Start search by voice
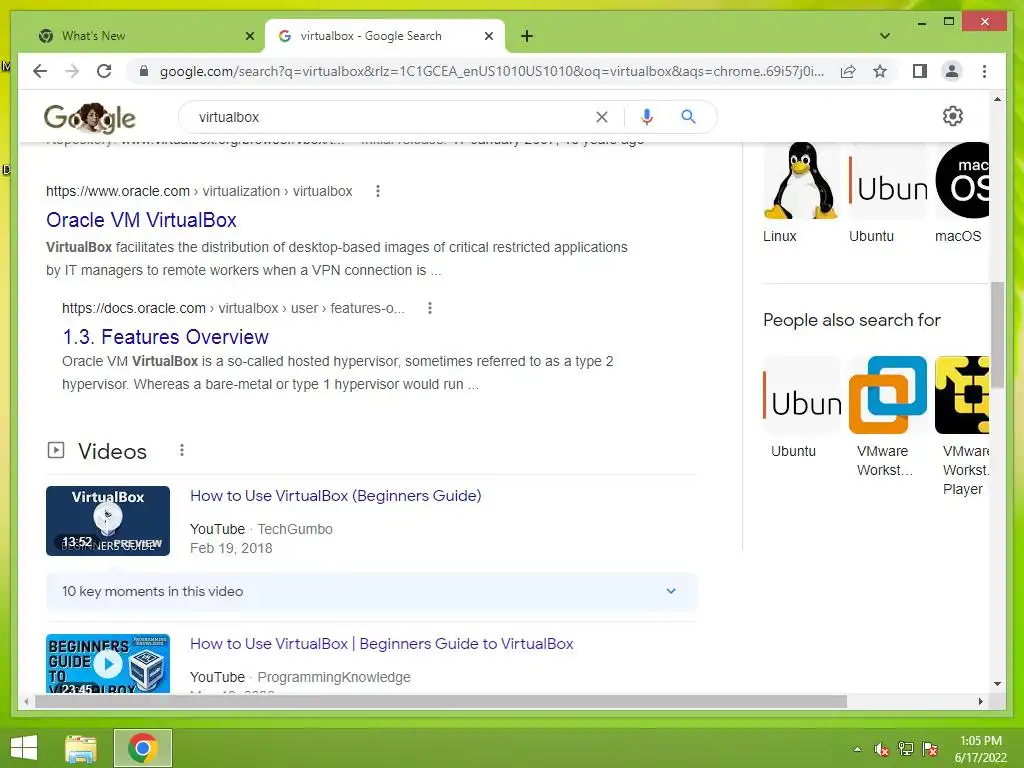The width and height of the screenshot is (1024, 768). (647, 117)
